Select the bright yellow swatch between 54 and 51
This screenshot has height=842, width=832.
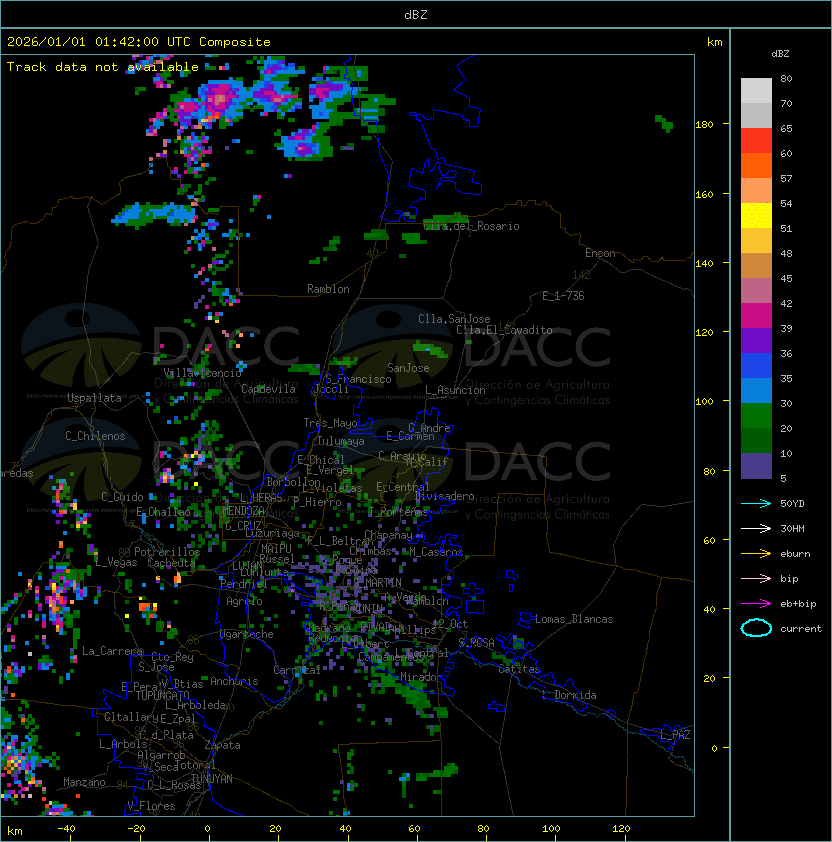(756, 216)
